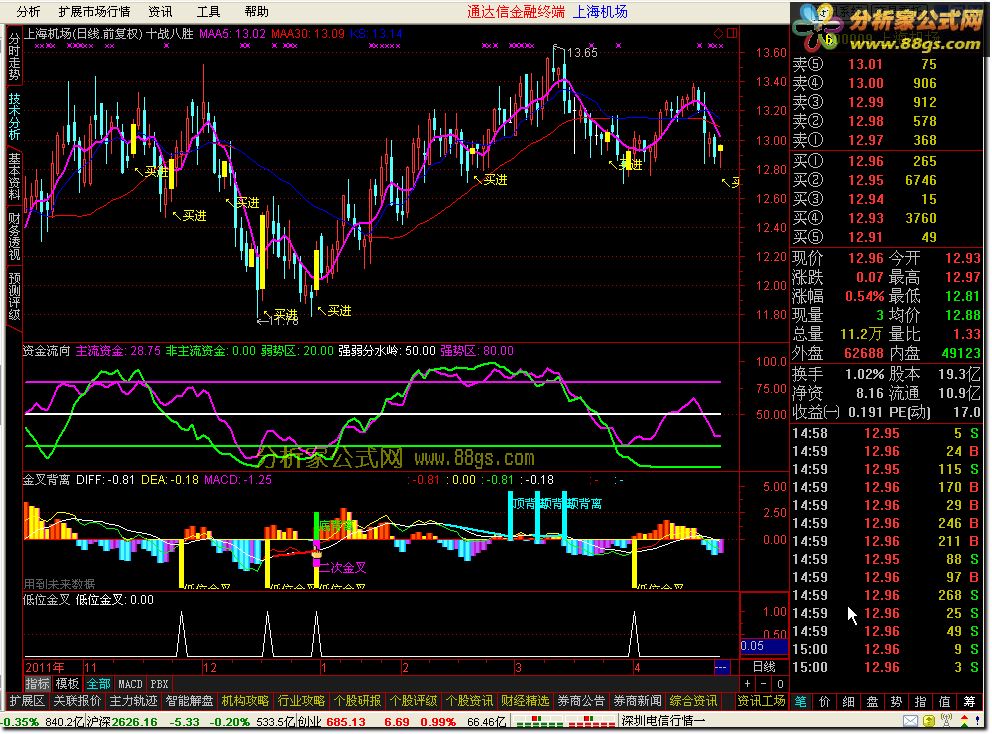
Task: Open the 关联报价 tab
Action: coord(77,701)
